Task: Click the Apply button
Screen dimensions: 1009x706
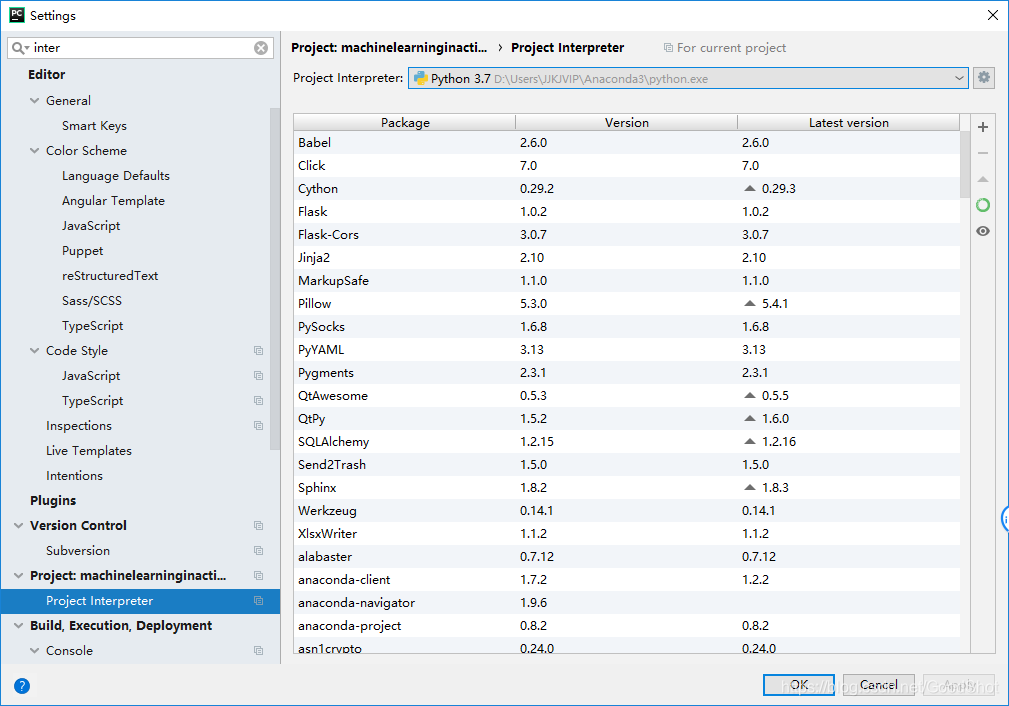Action: click(x=959, y=685)
